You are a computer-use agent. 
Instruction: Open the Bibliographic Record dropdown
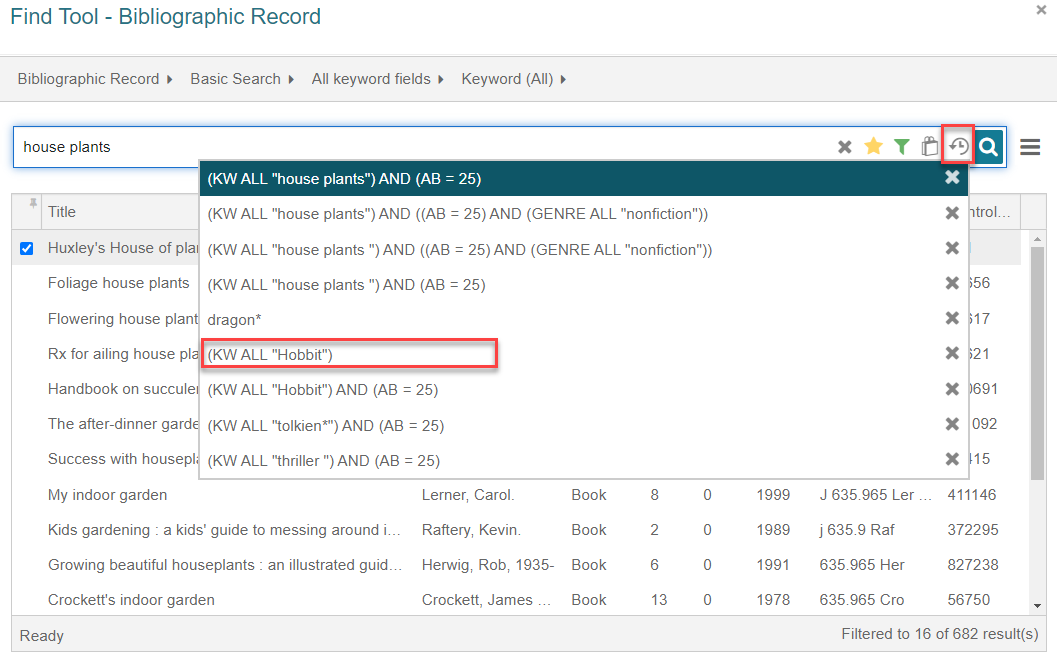[95, 79]
